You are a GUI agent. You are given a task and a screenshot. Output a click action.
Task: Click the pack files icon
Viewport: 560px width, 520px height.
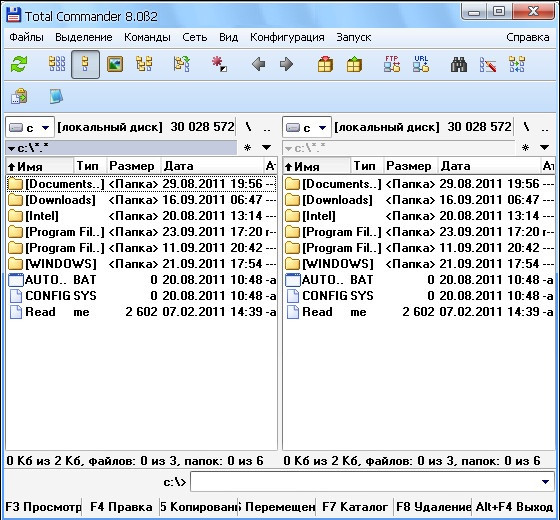(x=325, y=64)
